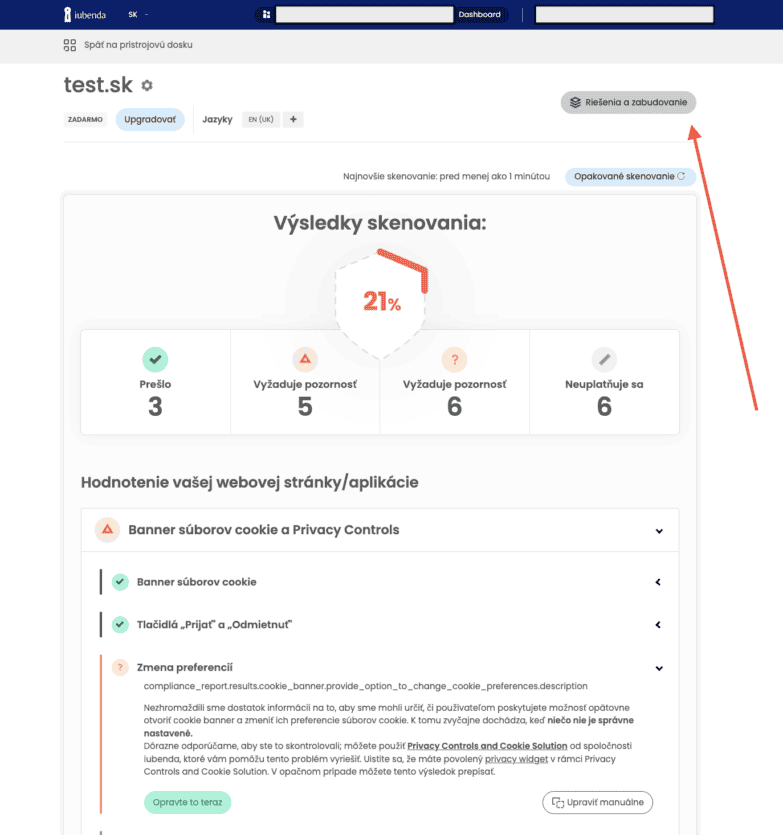Click the red warning triangle icon
Viewport: 783px width, 835px height.
point(305,360)
